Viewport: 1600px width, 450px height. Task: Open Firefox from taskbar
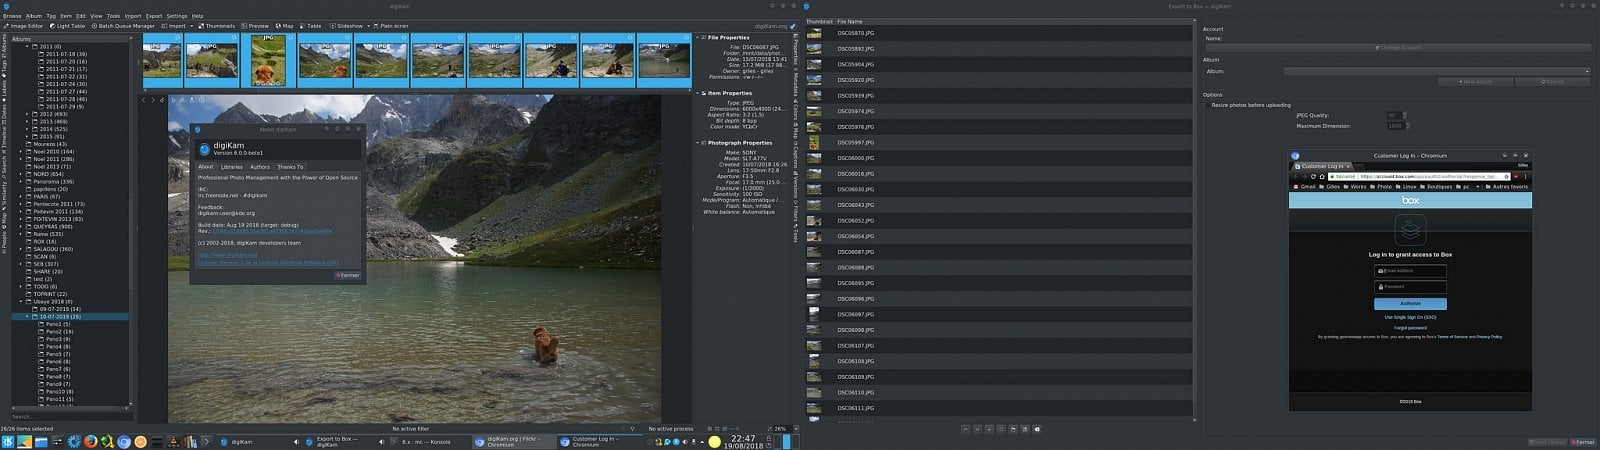[x=91, y=441]
